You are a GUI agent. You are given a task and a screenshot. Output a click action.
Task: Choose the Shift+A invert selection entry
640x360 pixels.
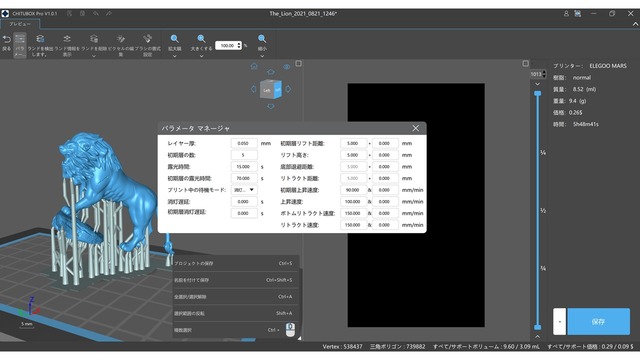236,313
